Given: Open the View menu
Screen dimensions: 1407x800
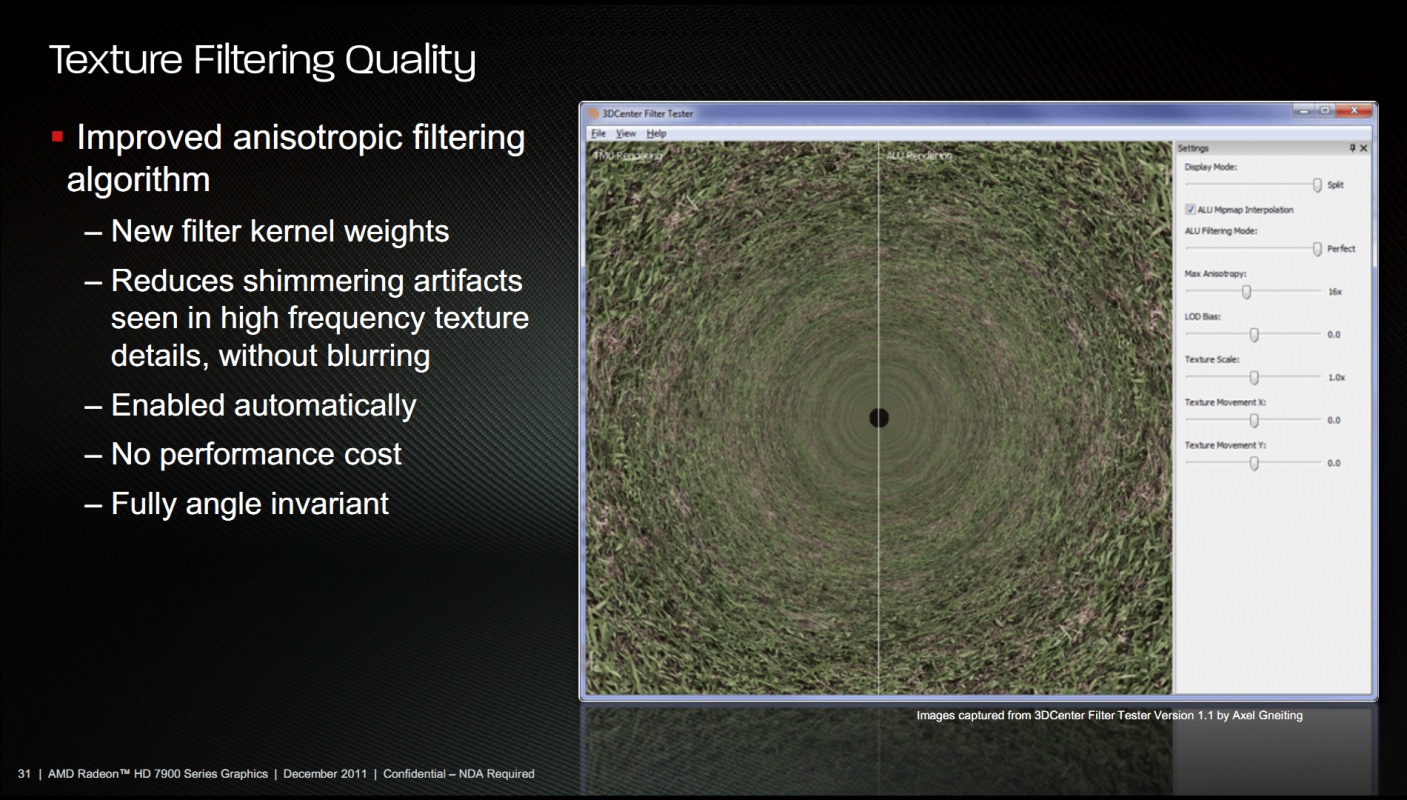Looking at the screenshot, I should click(626, 133).
